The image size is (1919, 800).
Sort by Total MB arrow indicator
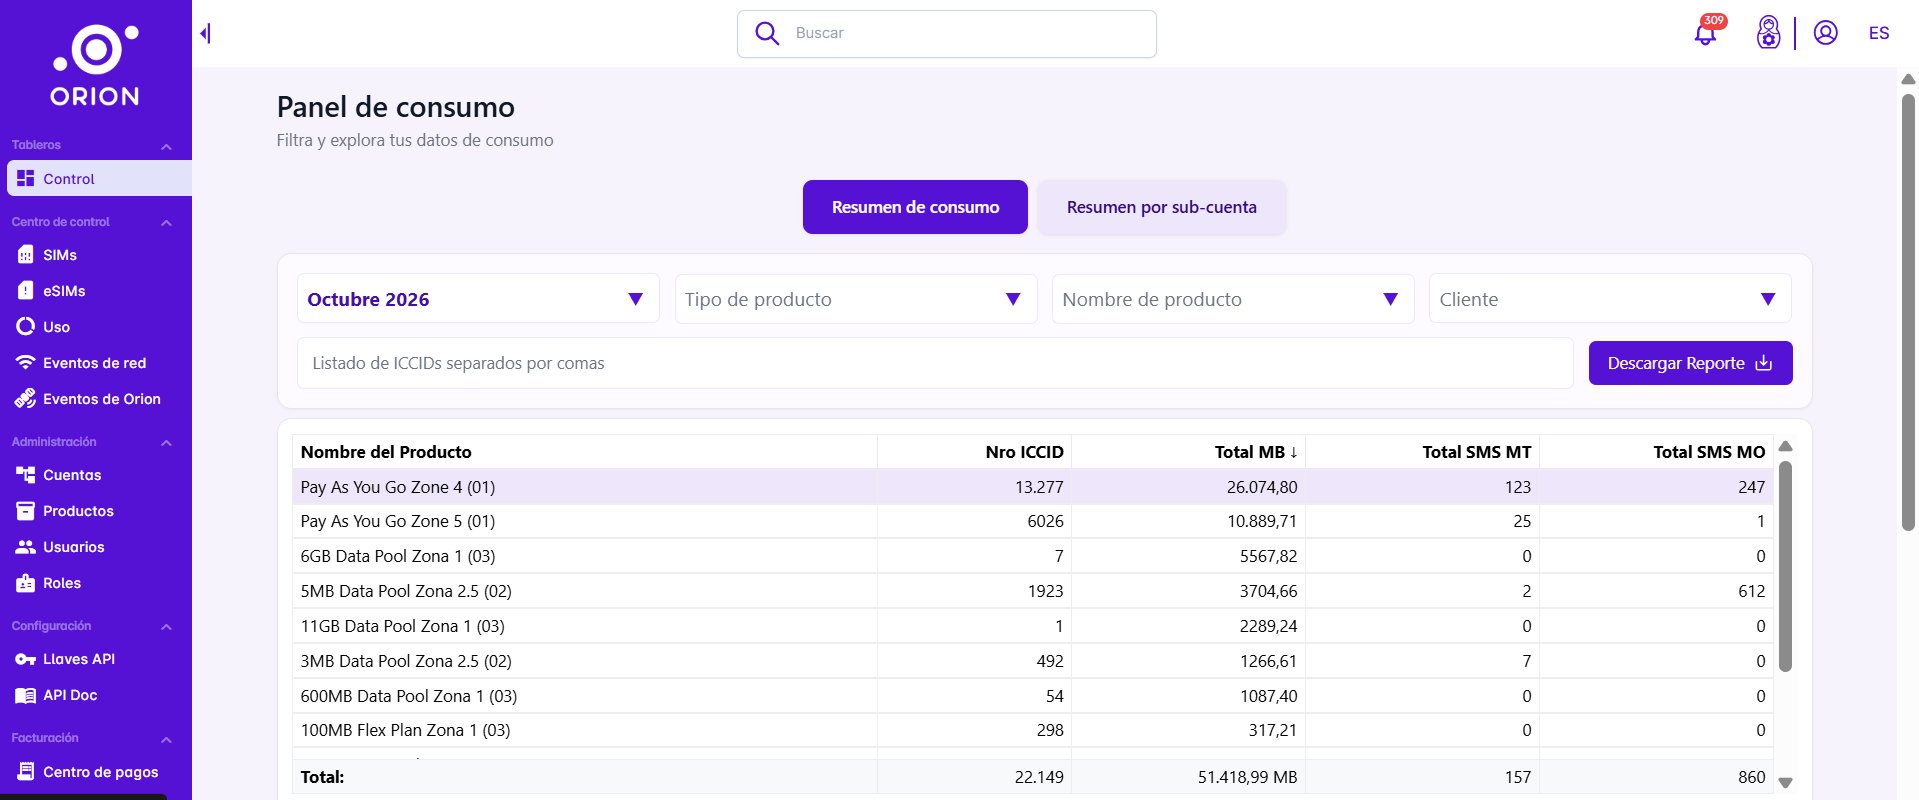[1294, 452]
